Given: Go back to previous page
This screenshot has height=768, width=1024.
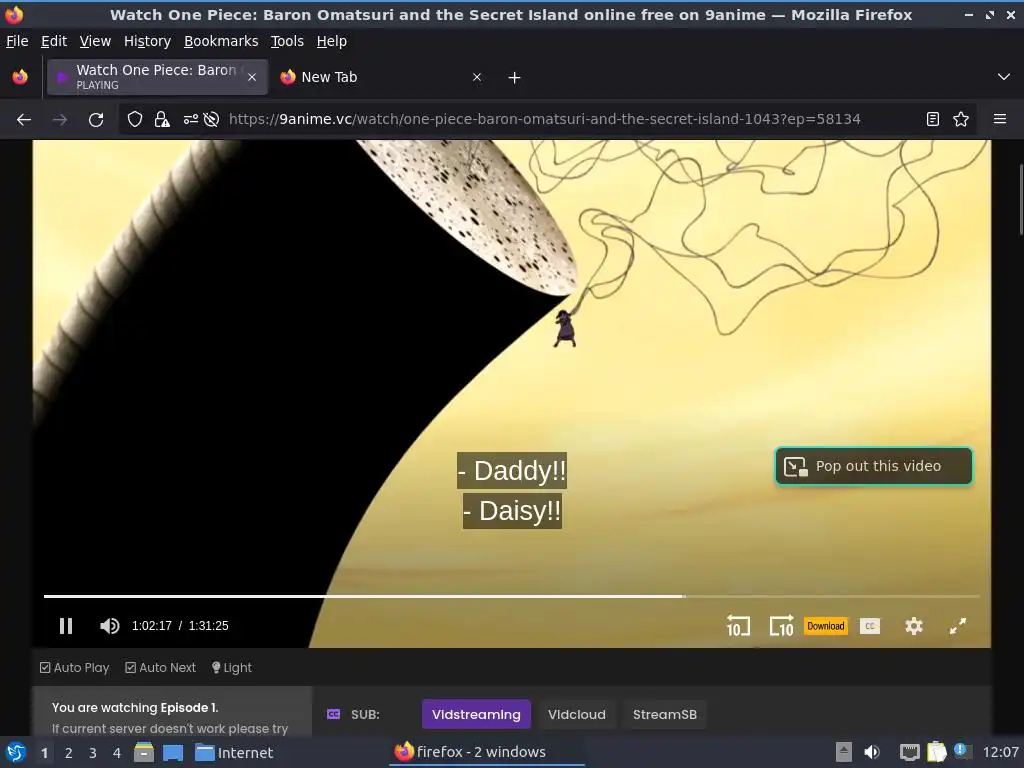Looking at the screenshot, I should [x=24, y=120].
